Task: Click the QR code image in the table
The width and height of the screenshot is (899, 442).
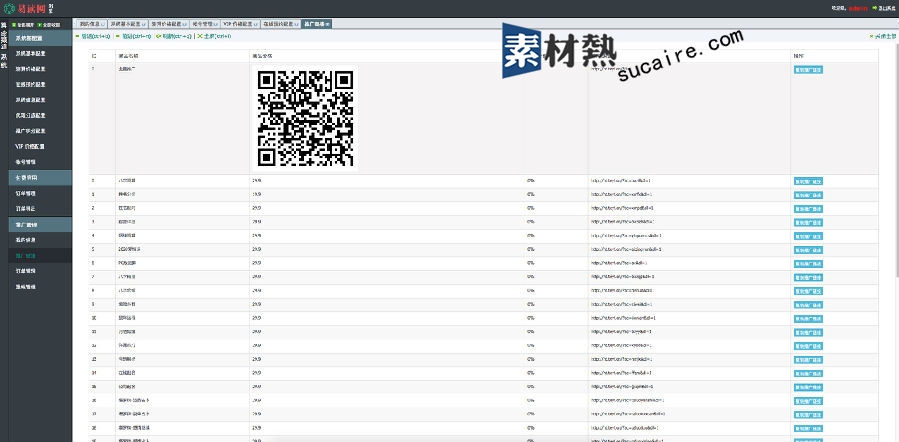Action: click(x=305, y=118)
